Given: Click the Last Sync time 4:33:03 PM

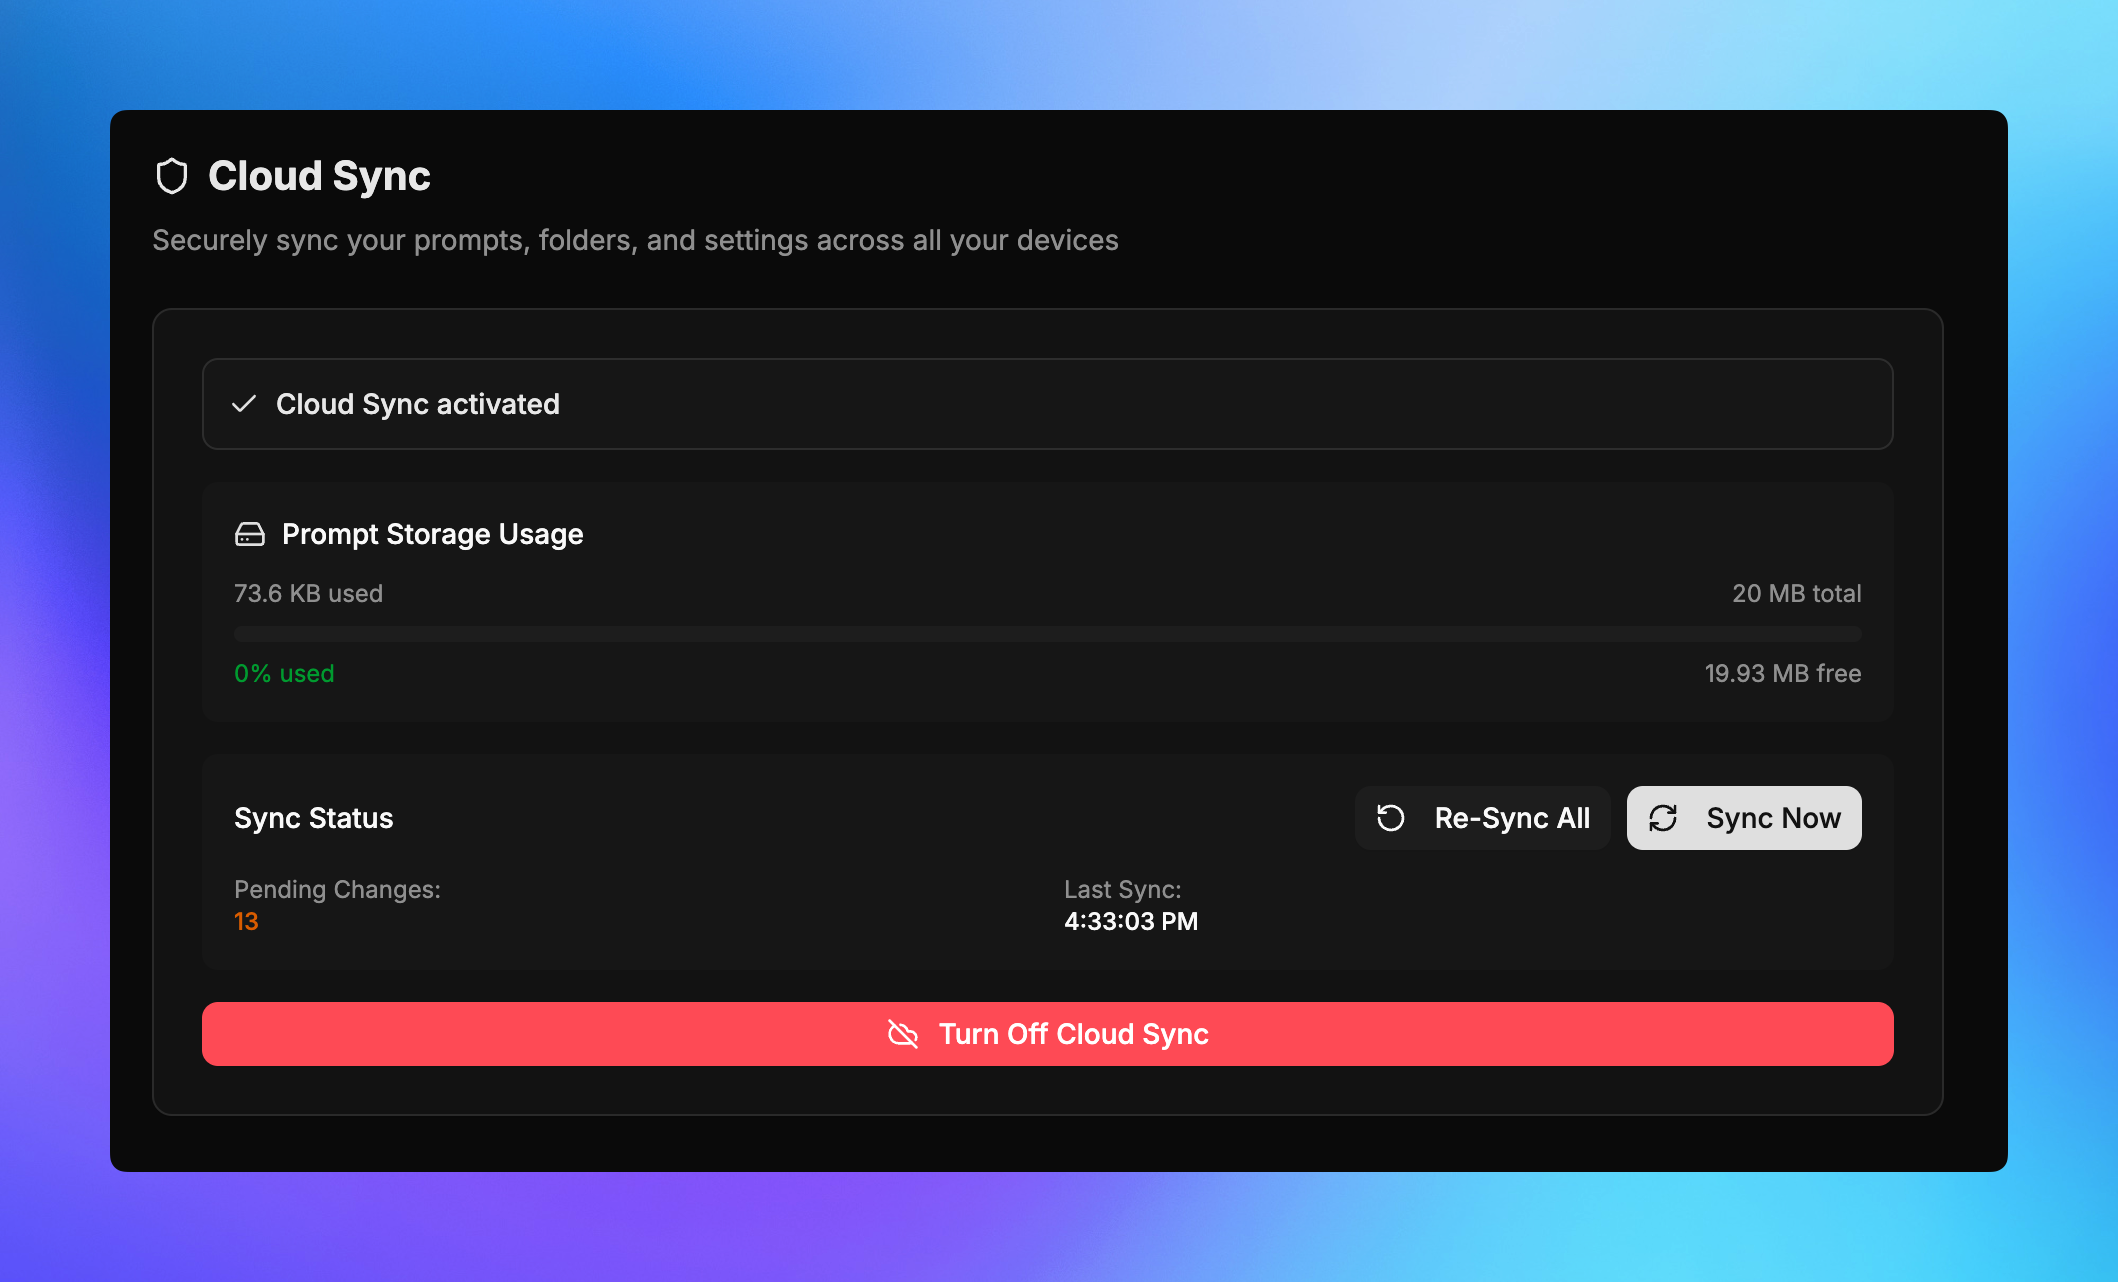Looking at the screenshot, I should point(1130,921).
